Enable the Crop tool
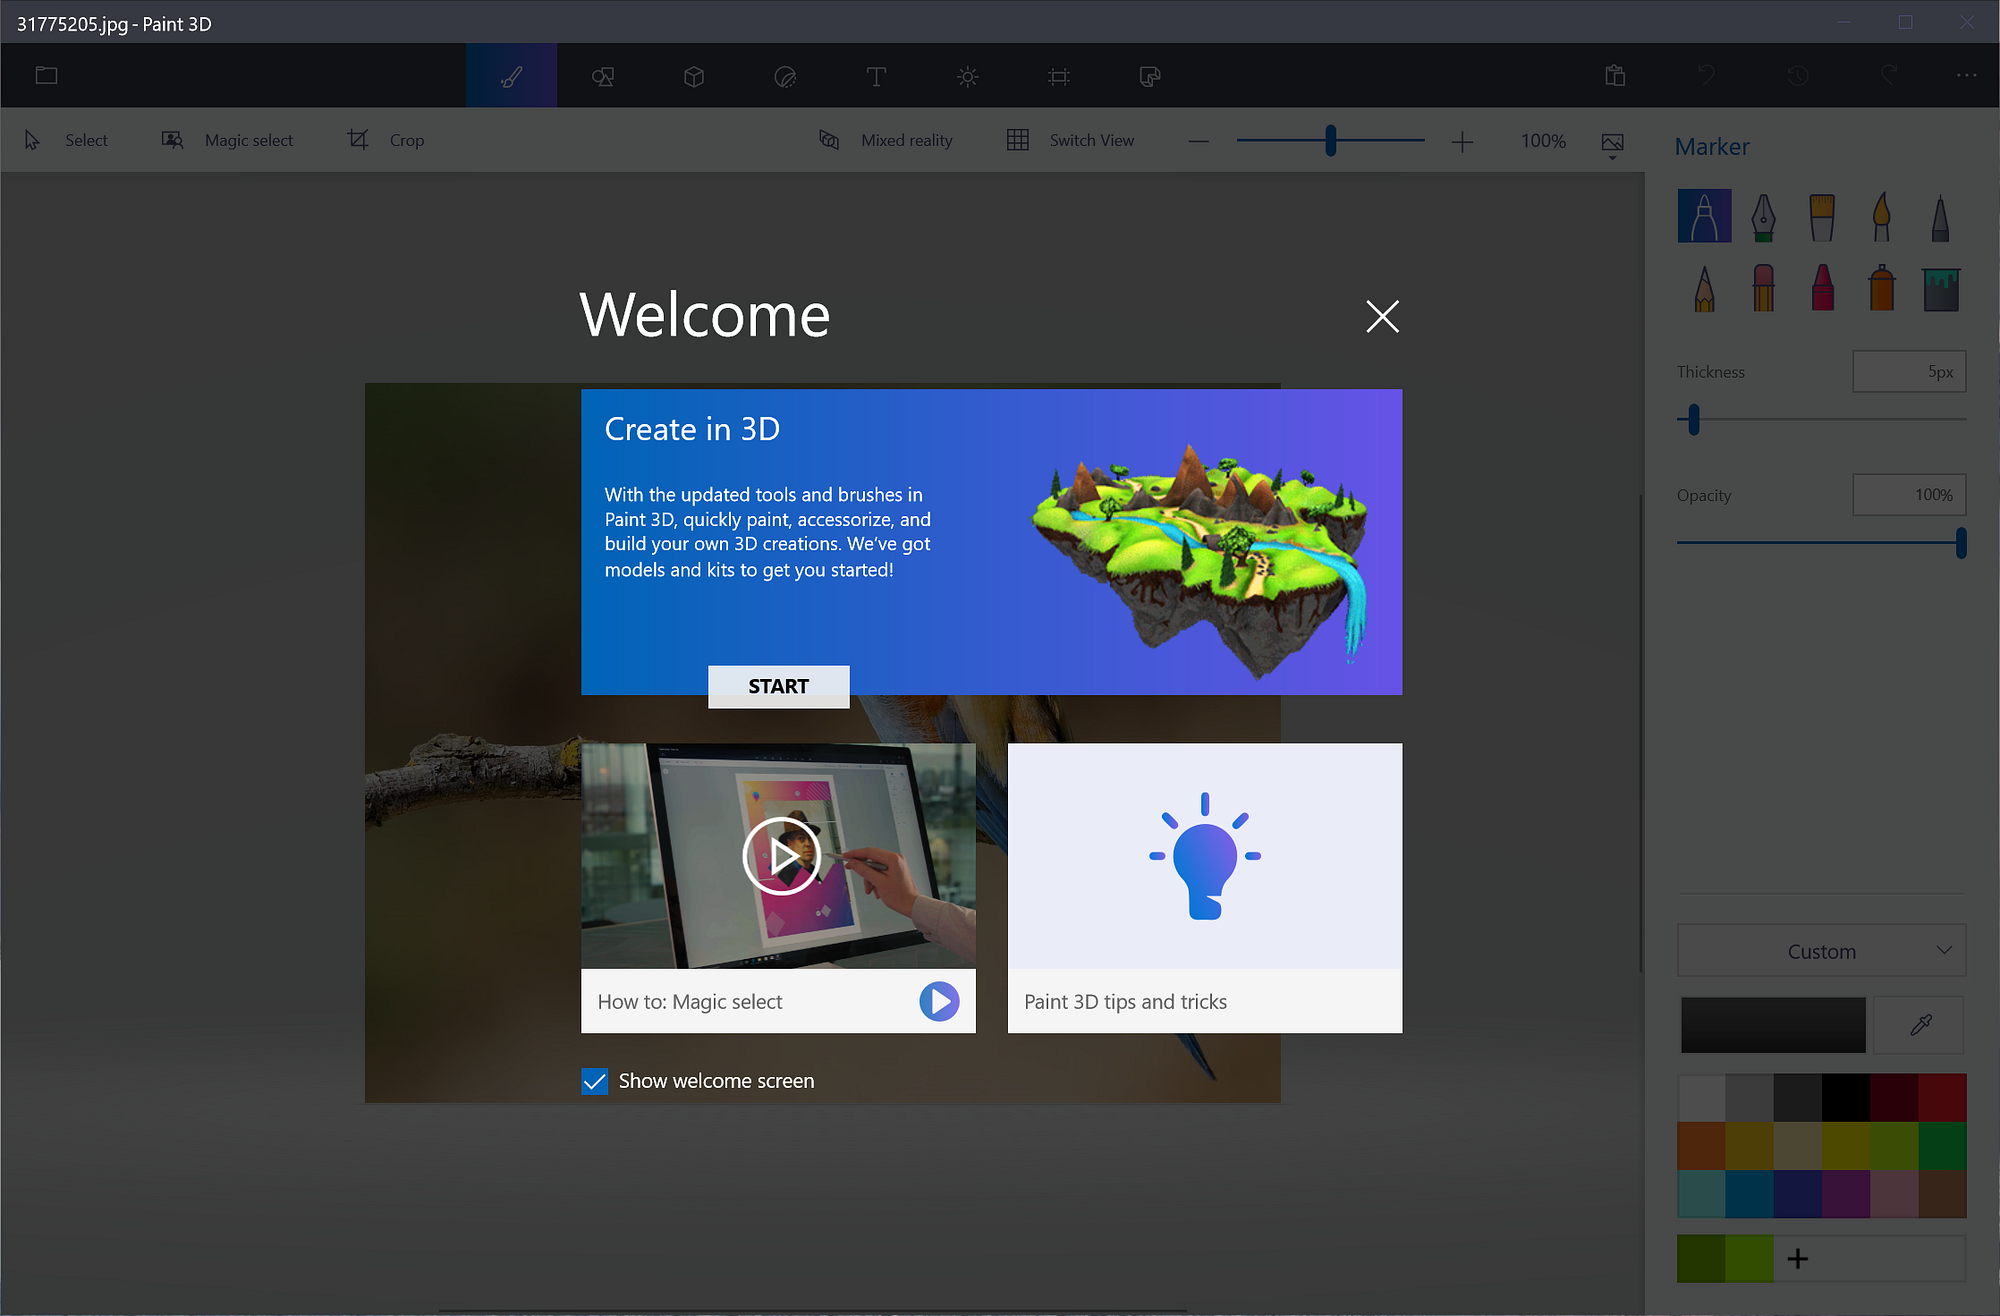The image size is (2000, 1316). tap(384, 140)
